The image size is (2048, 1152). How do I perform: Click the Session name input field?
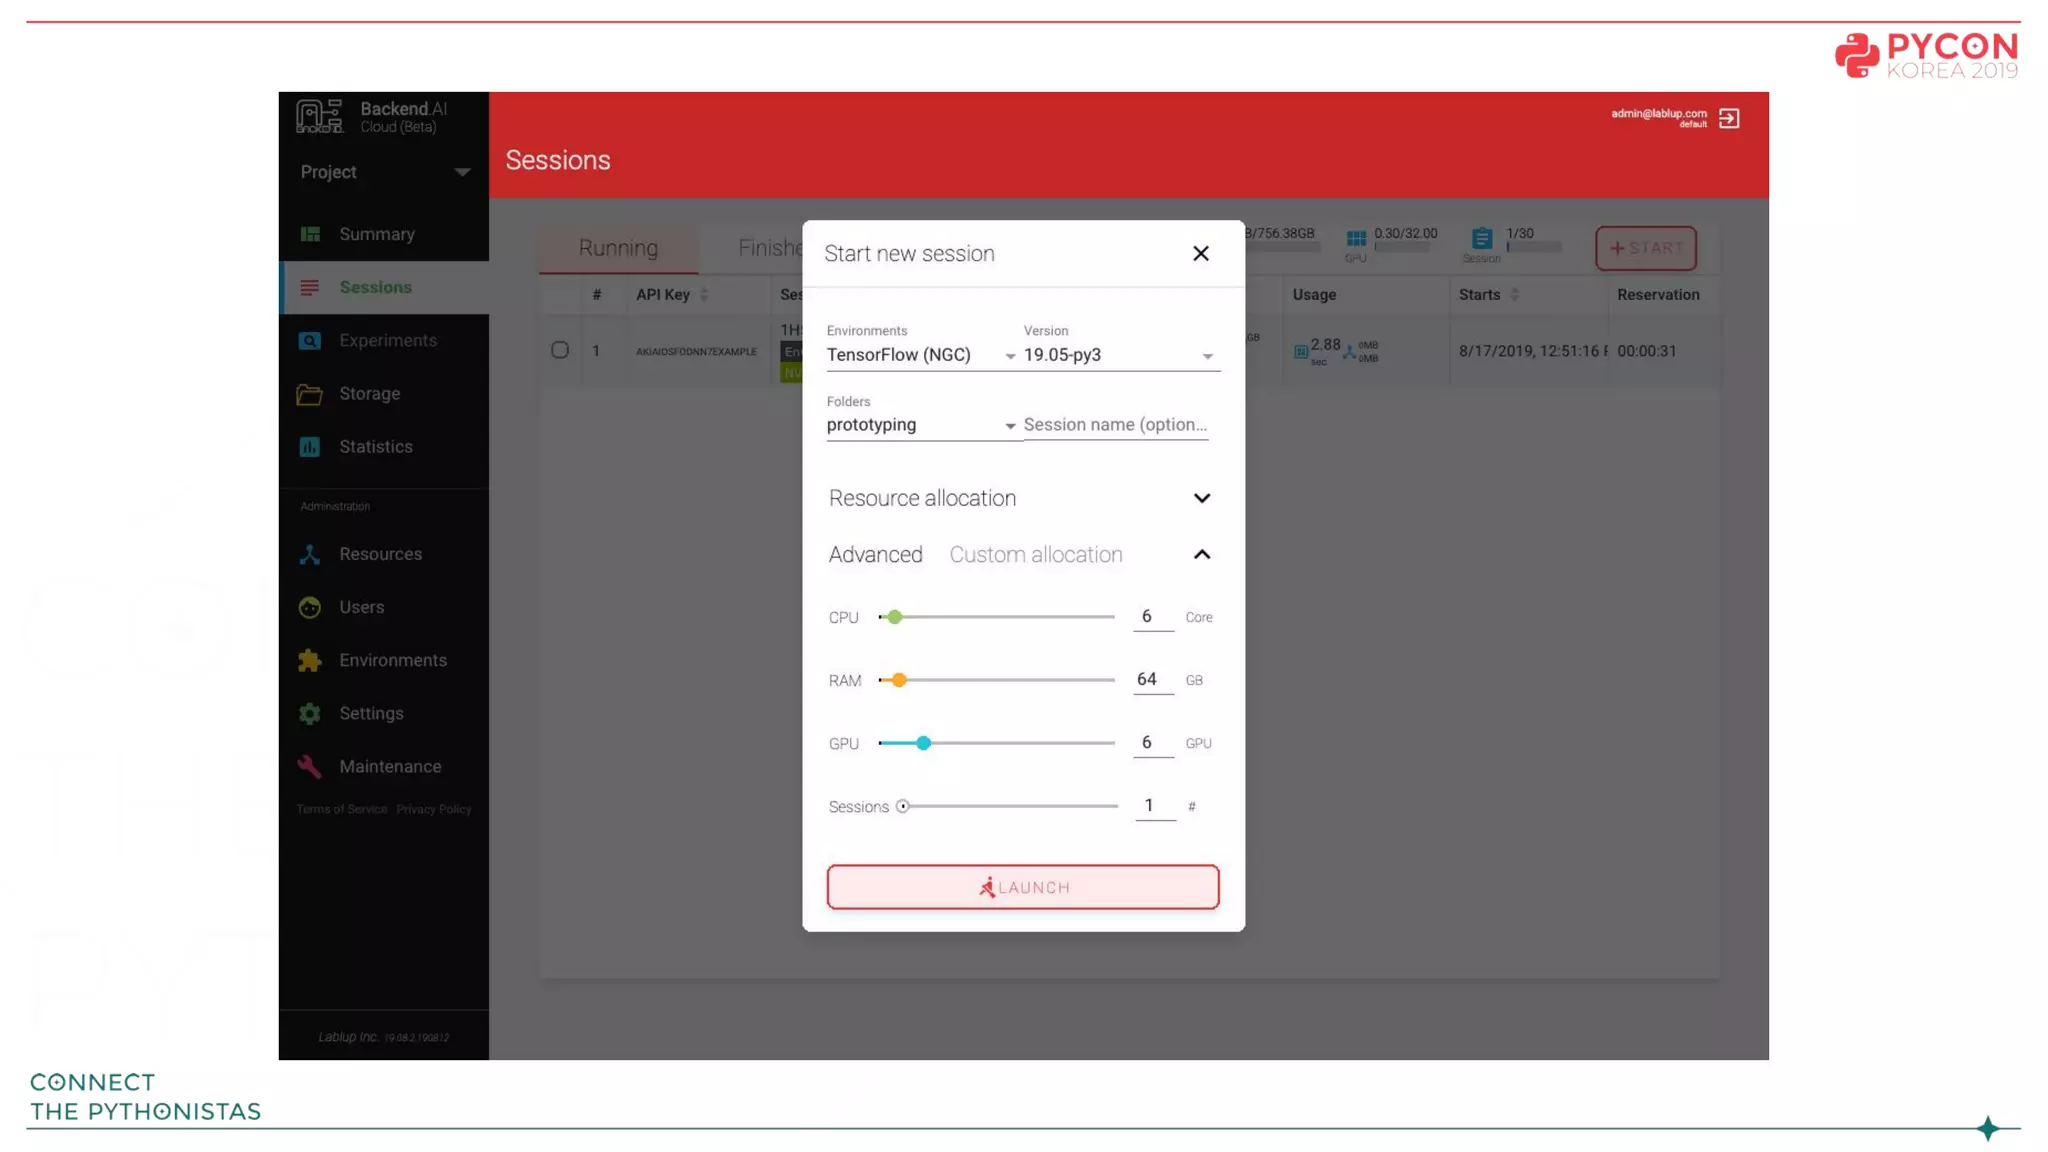[1115, 425]
